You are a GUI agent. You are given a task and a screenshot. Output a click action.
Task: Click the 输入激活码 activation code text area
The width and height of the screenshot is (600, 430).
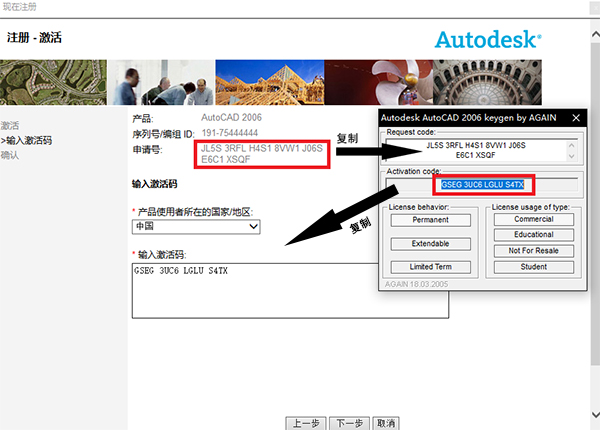[290, 291]
